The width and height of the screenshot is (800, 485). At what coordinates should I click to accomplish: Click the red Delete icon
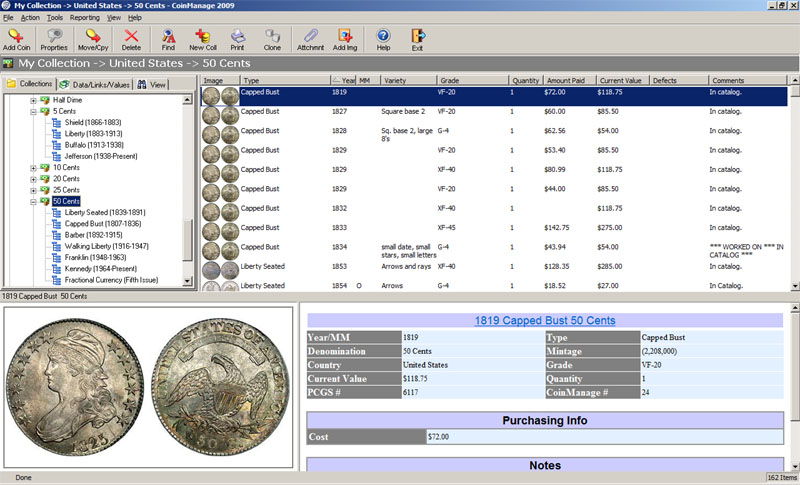point(131,39)
